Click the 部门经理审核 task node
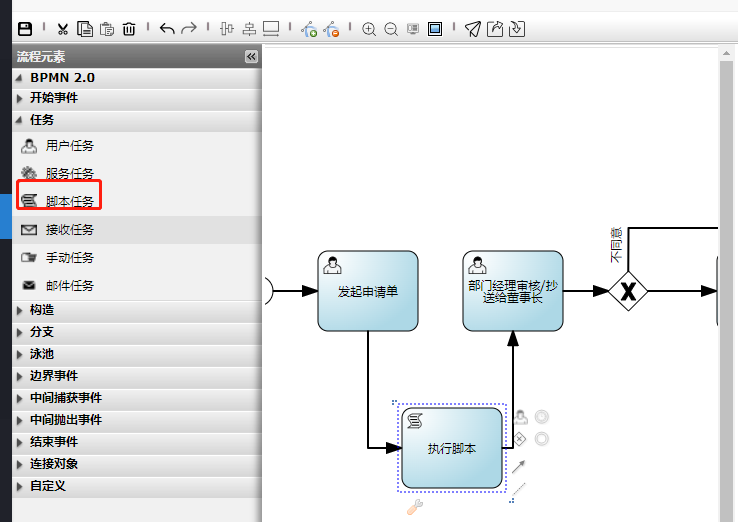 pos(512,291)
